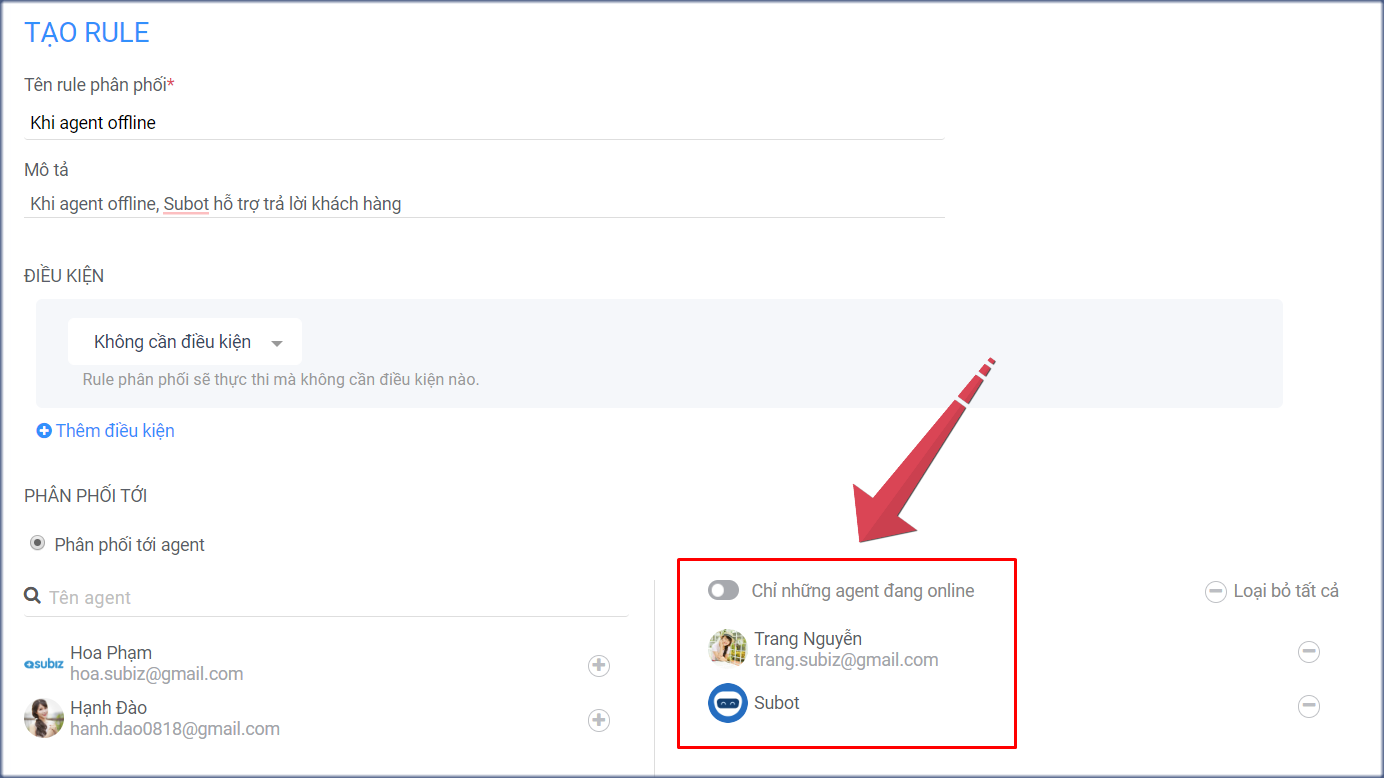Click the PHÂN PHỐI TỚI section label
This screenshot has height=778, width=1384.
85,495
